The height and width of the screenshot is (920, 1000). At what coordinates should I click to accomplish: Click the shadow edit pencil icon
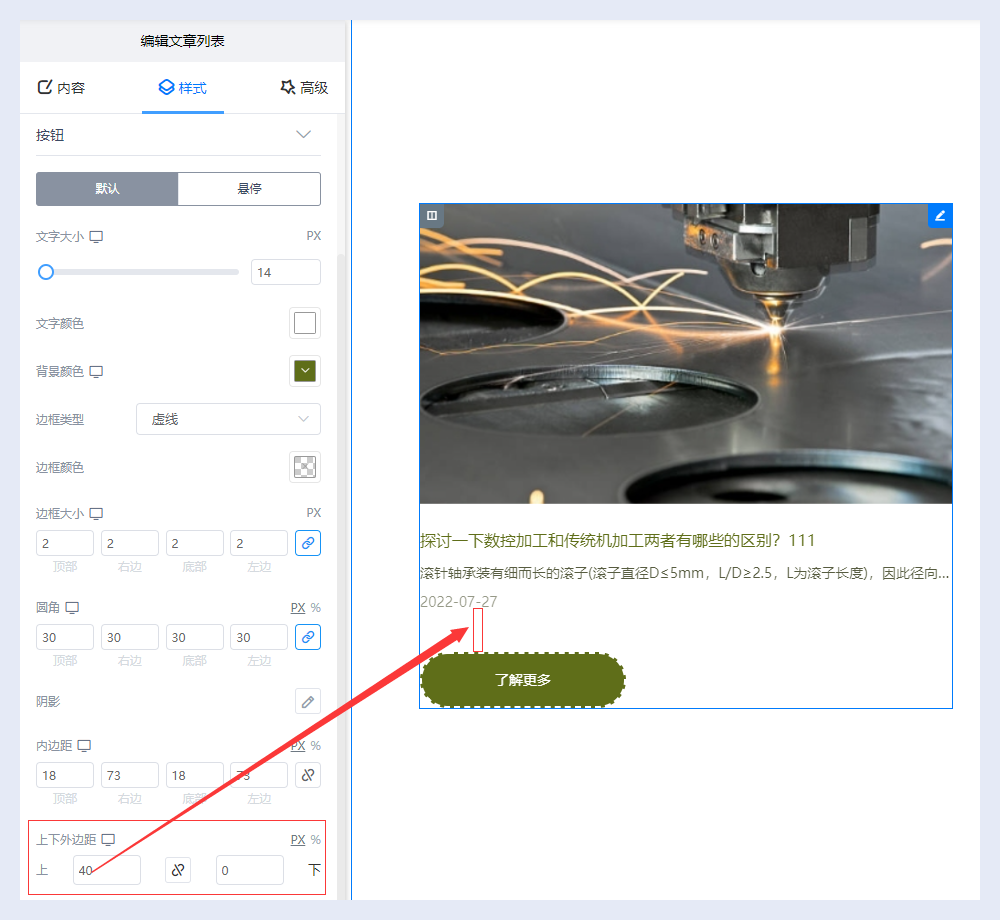(x=308, y=701)
